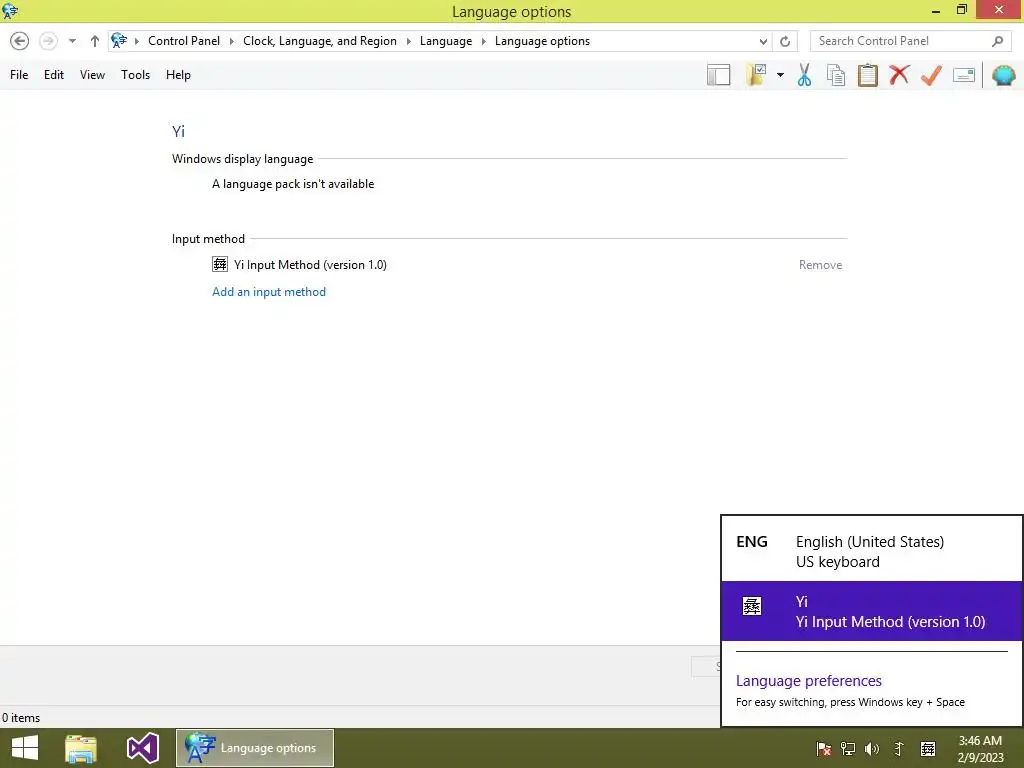Image resolution: width=1024 pixels, height=768 pixels.
Task: Open the Edit menu
Action: point(54,75)
